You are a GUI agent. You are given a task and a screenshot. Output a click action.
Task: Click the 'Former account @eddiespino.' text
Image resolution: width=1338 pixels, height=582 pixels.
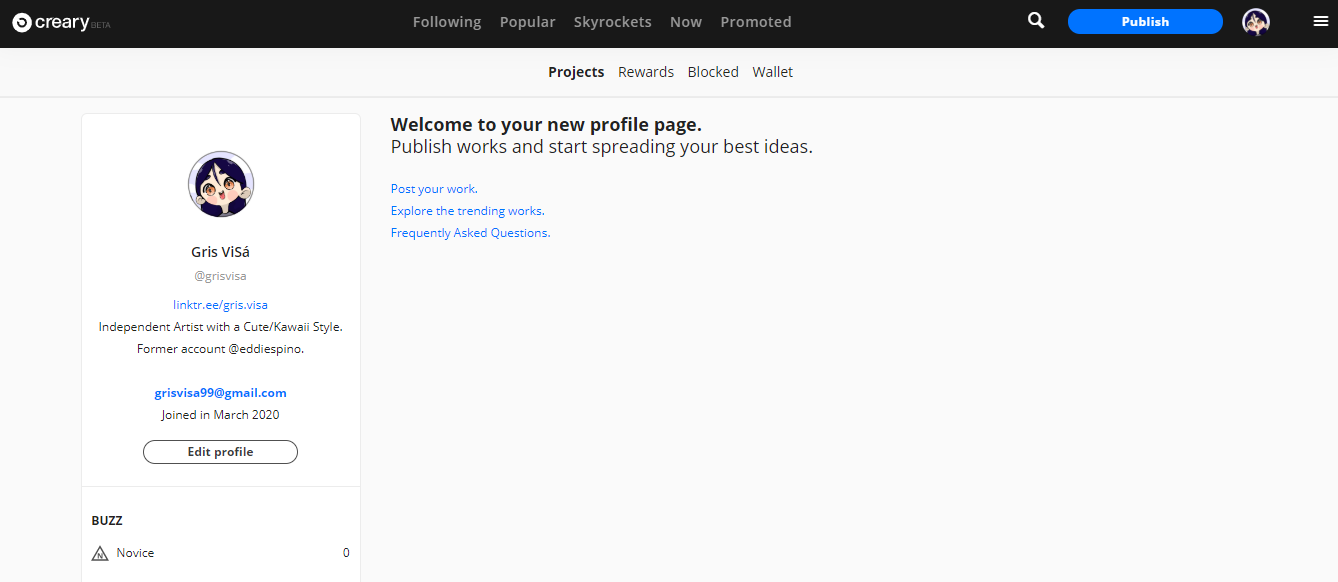(221, 349)
